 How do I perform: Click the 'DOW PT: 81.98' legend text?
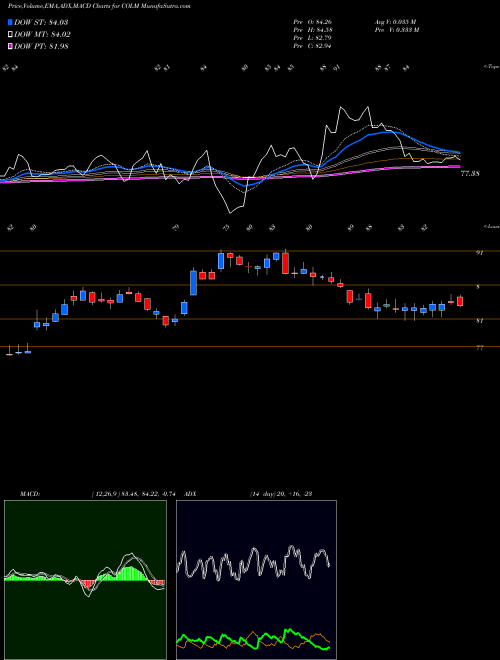pyautogui.click(x=41, y=46)
